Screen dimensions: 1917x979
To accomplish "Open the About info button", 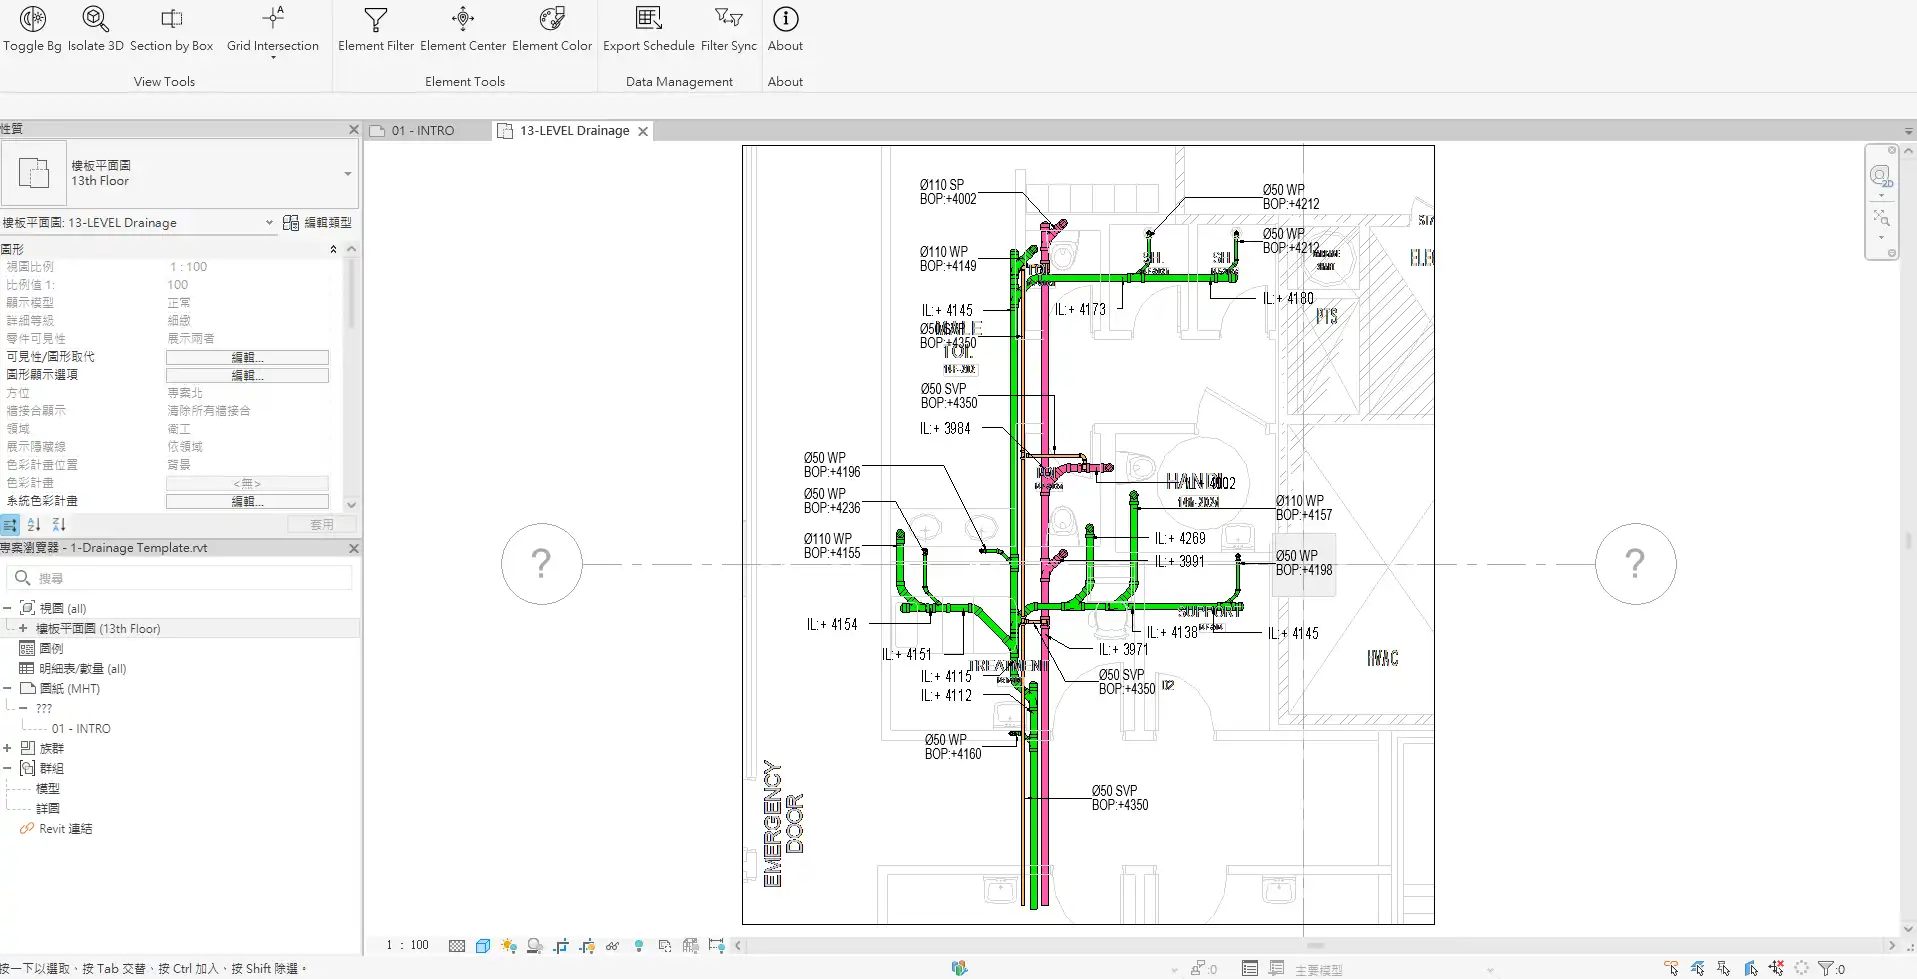I will click(x=786, y=29).
